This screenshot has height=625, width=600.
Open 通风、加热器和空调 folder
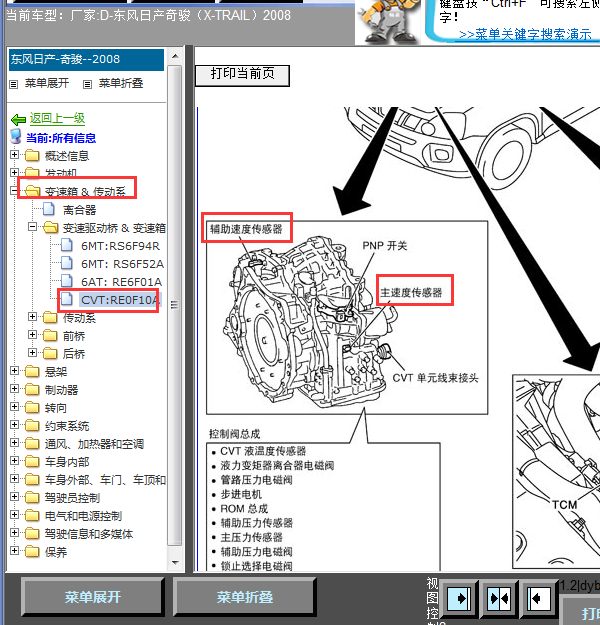tap(94, 444)
